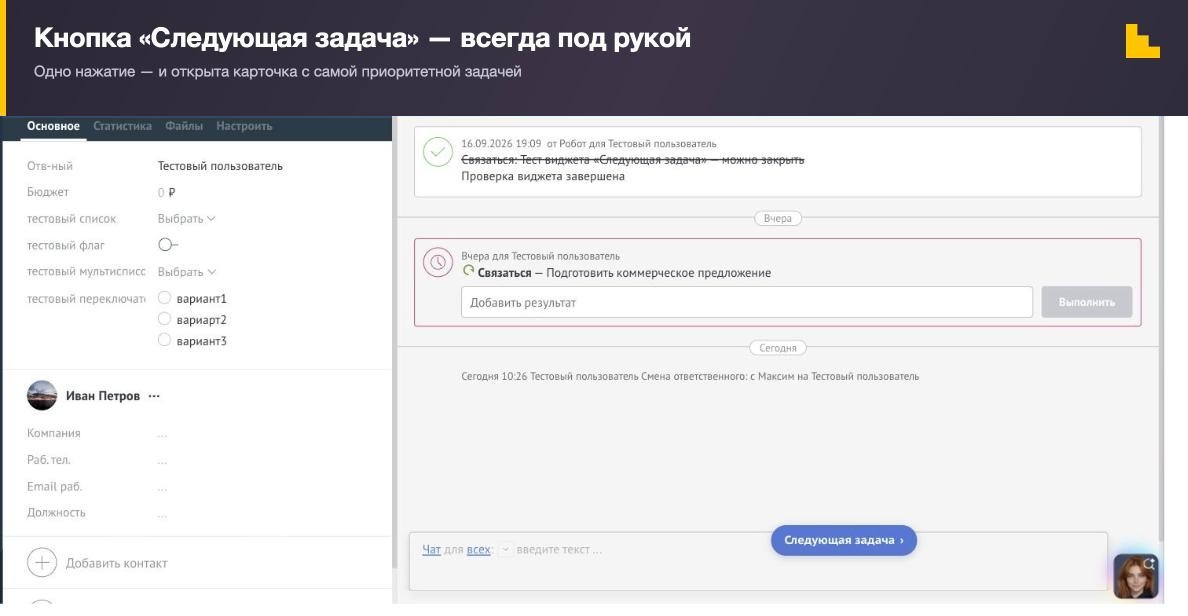Click task text Подготовить коммерческое предложение
Image resolution: width=1188 pixels, height=616 pixels.
pos(658,274)
